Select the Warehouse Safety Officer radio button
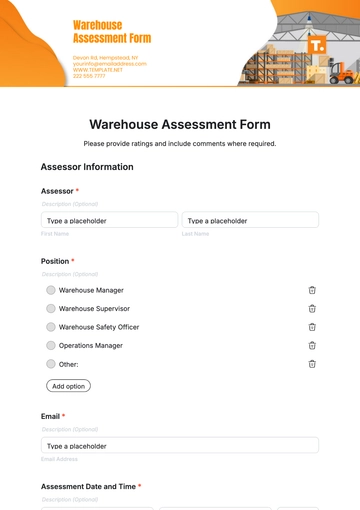The image size is (360, 510). [x=51, y=327]
